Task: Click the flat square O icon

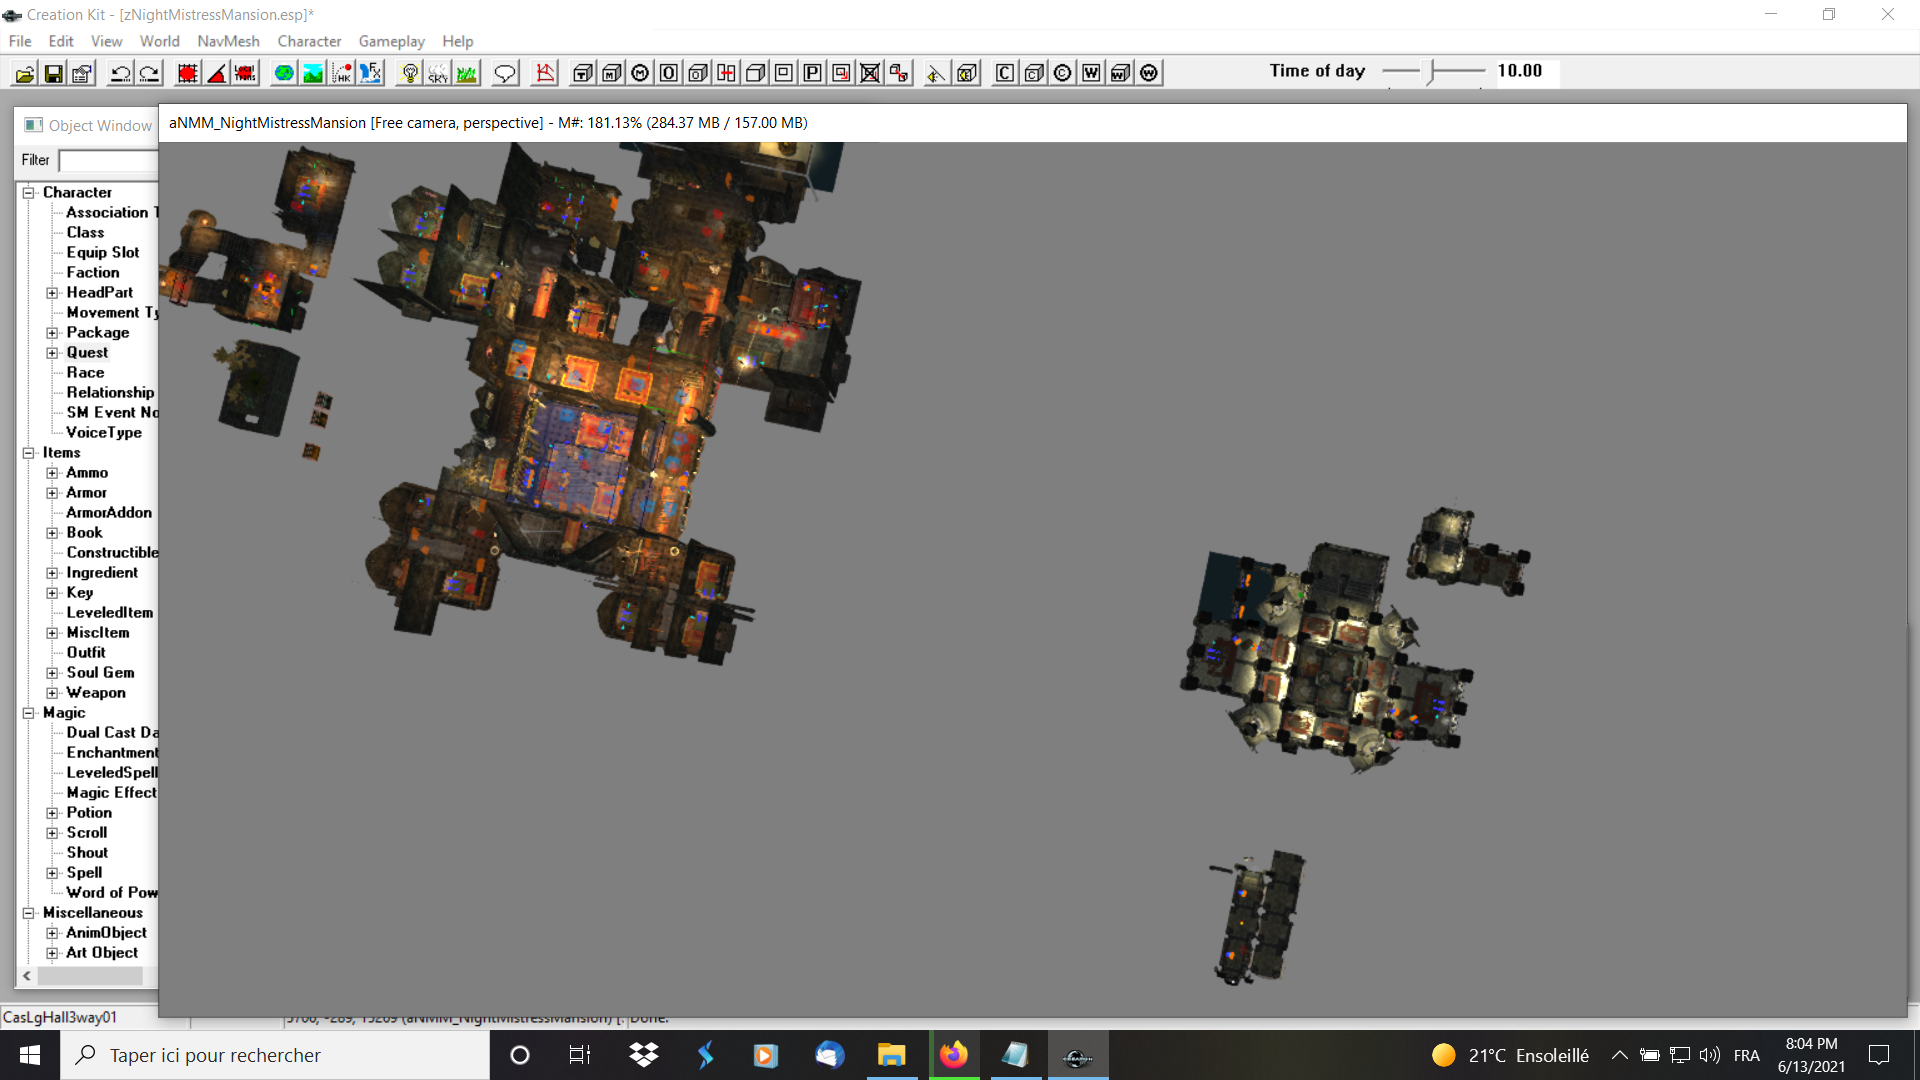Action: 669,73
